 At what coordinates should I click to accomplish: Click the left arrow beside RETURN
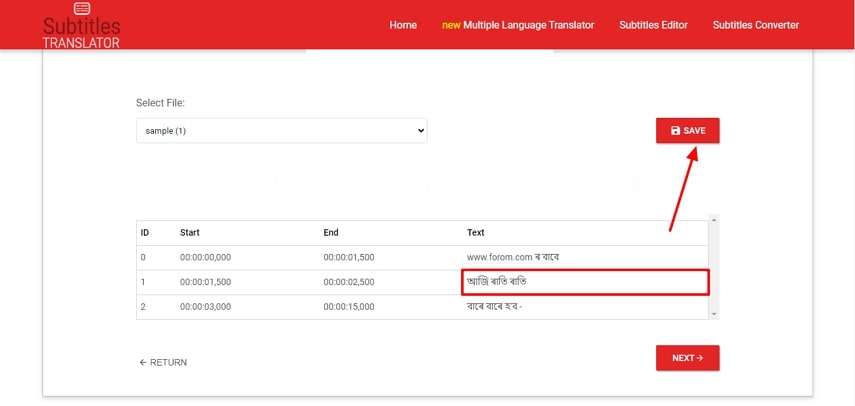(143, 362)
